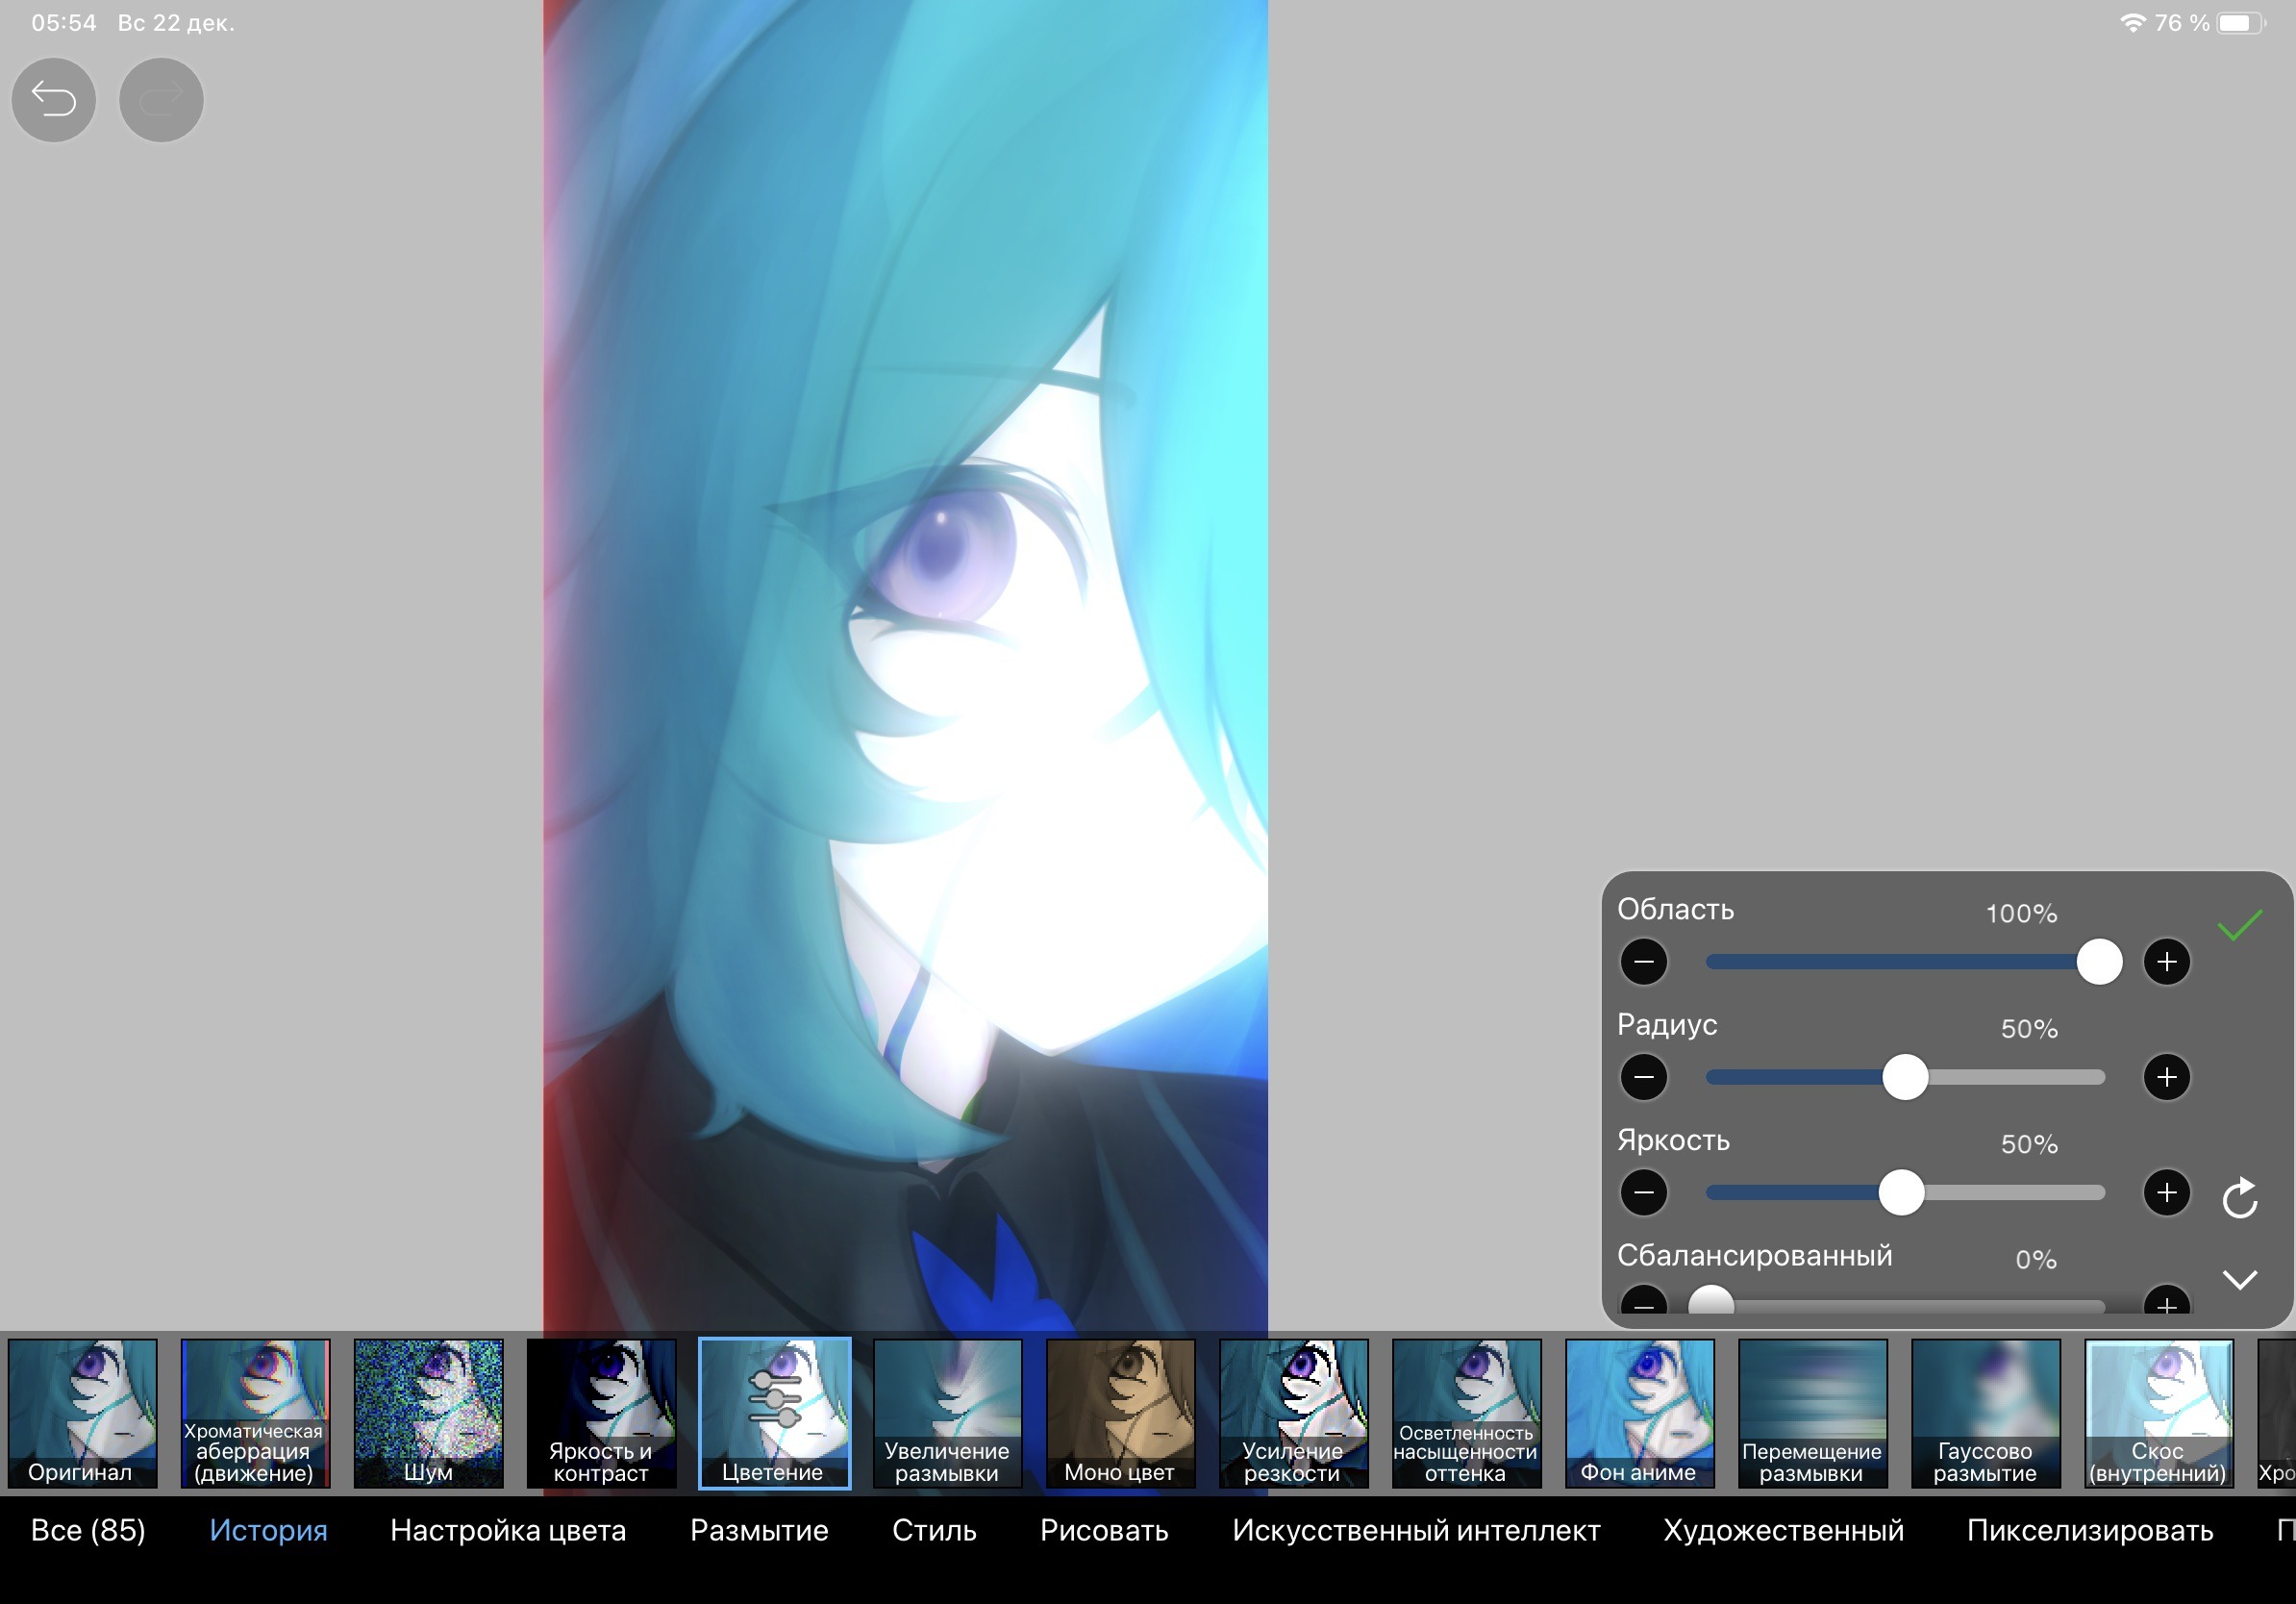Viewport: 2296px width, 1604px height.
Task: Increase Яркость value with plus button
Action: (2166, 1192)
